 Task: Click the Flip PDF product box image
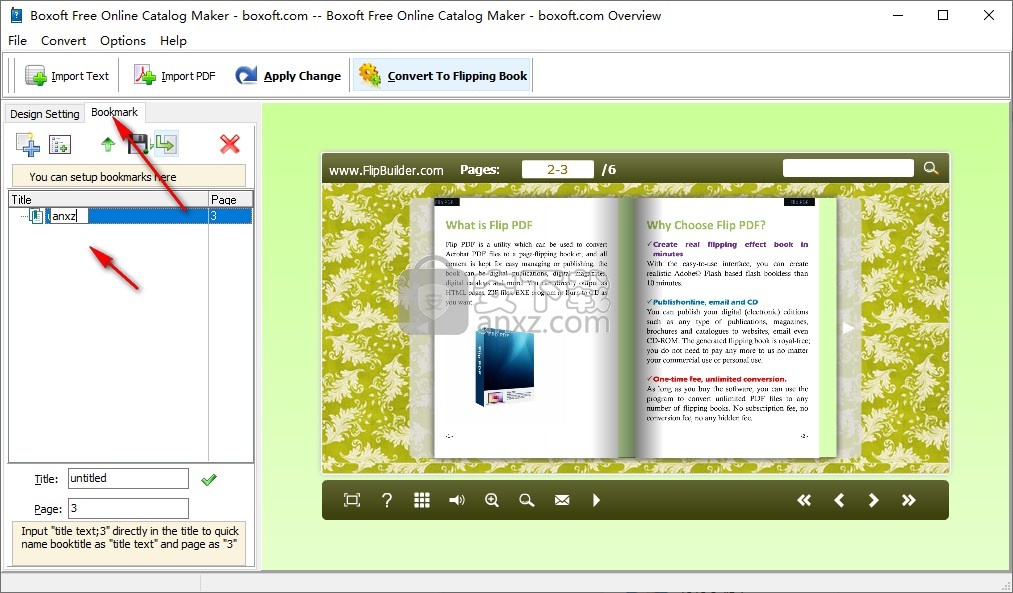coord(505,367)
